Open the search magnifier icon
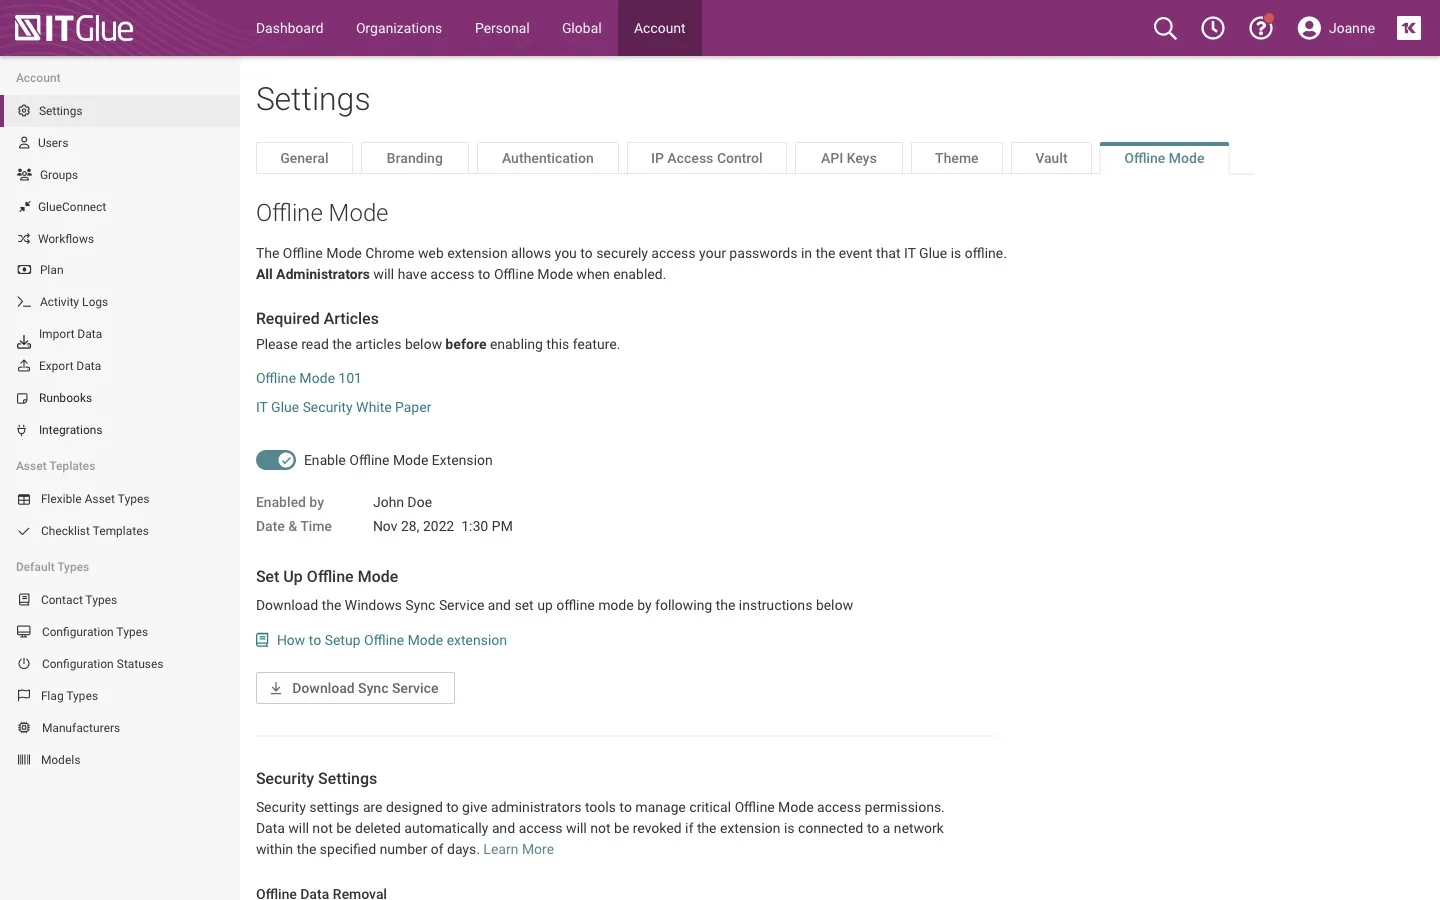Image resolution: width=1440 pixels, height=900 pixels. point(1165,28)
